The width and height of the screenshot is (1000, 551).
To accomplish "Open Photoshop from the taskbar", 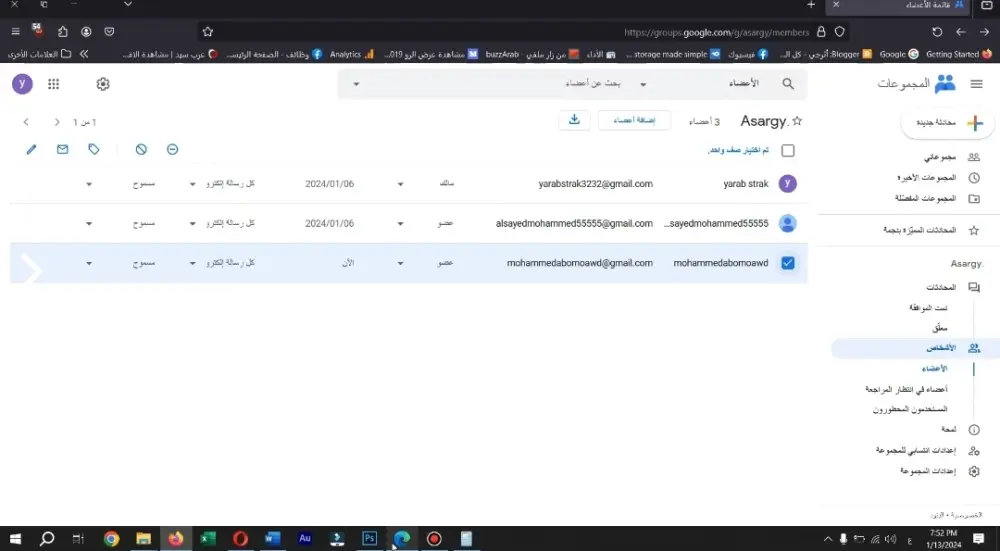I will tap(369, 539).
